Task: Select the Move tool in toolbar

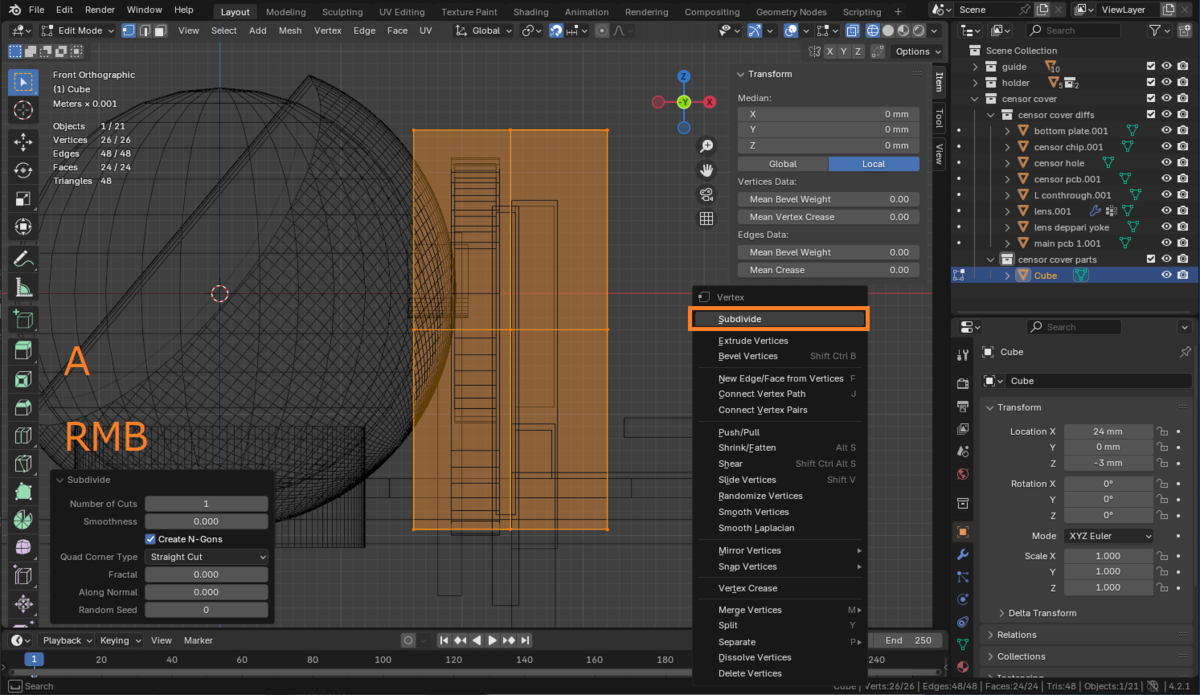Action: tap(22, 142)
